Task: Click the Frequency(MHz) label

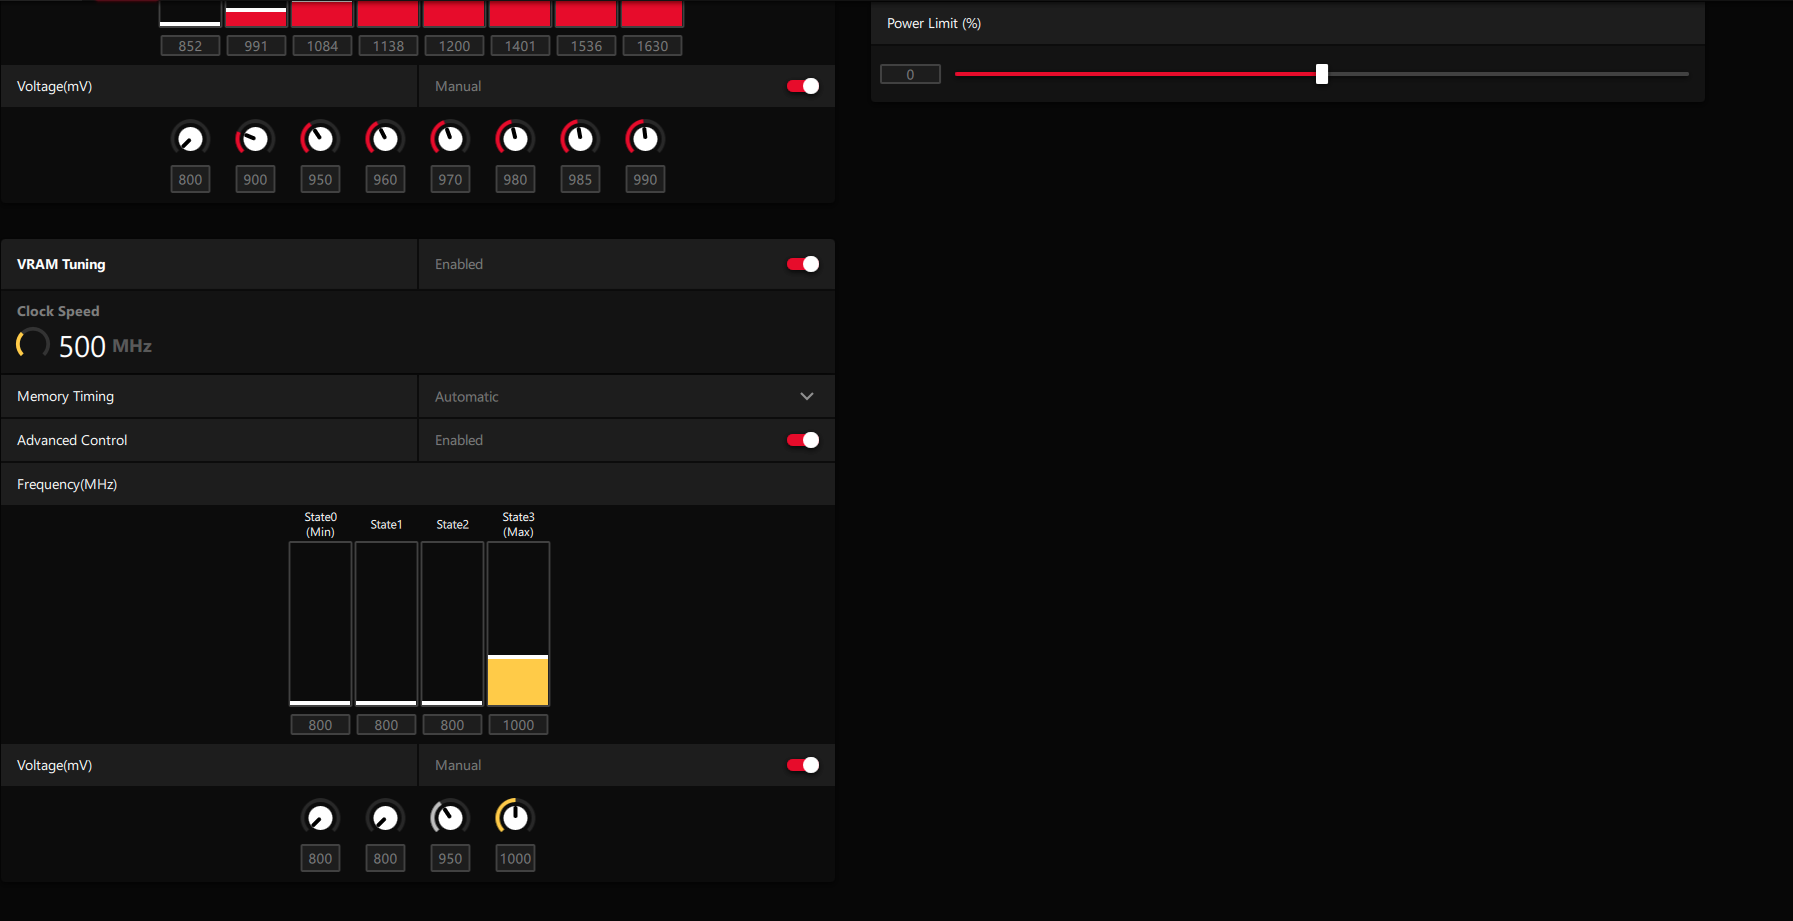Action: pos(67,484)
